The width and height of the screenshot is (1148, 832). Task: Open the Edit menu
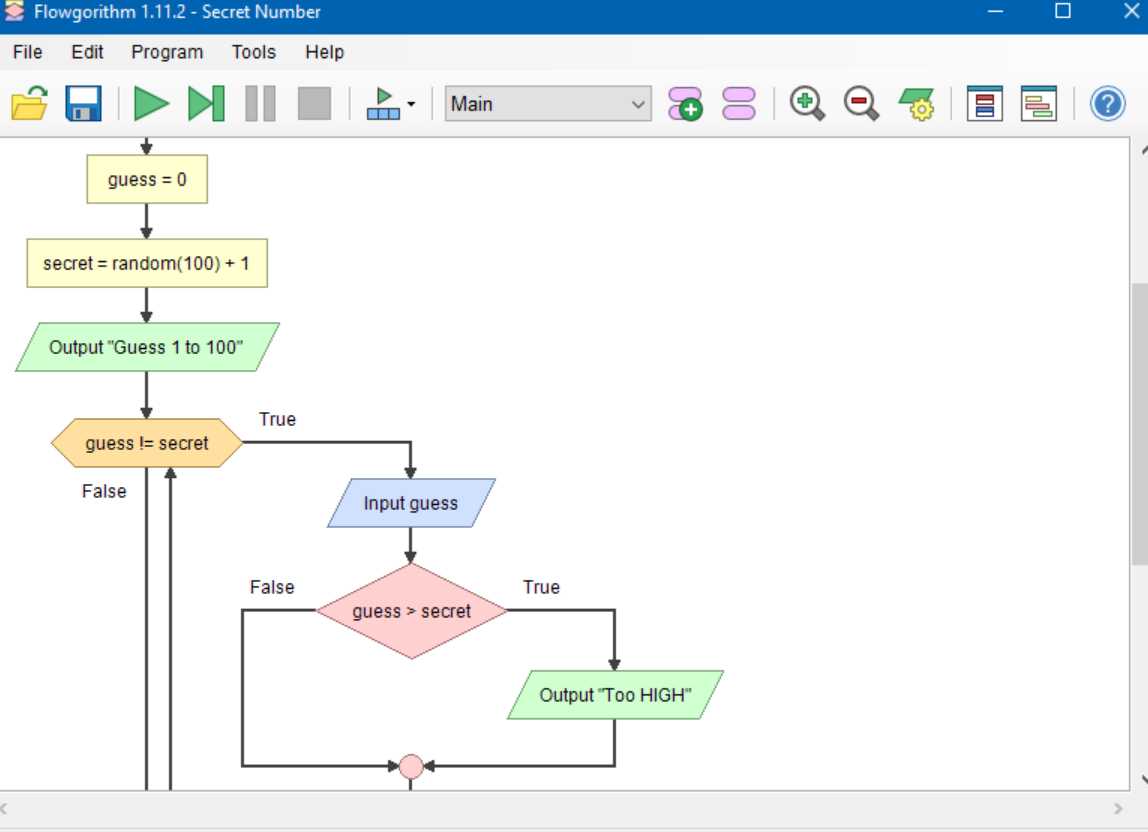[87, 52]
